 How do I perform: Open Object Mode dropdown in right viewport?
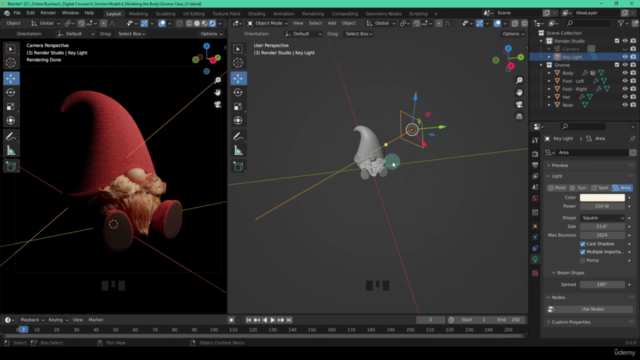tap(268, 23)
